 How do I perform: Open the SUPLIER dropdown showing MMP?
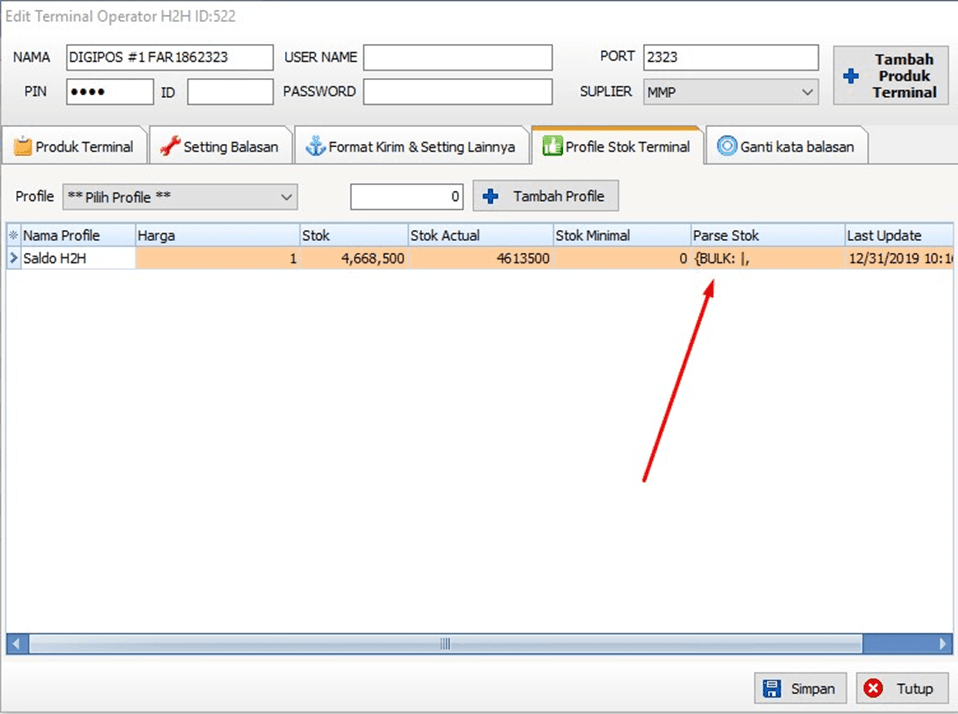click(x=730, y=92)
